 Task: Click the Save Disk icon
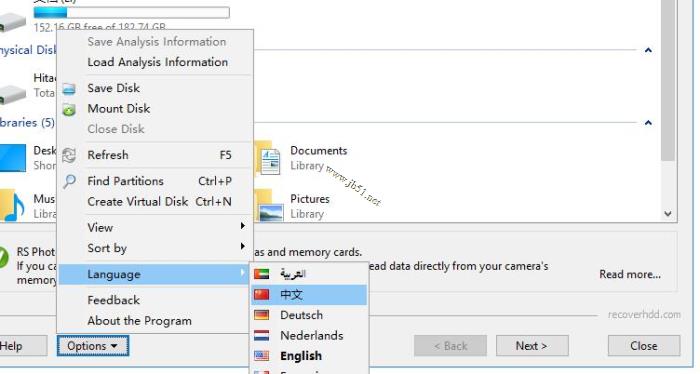(x=69, y=89)
